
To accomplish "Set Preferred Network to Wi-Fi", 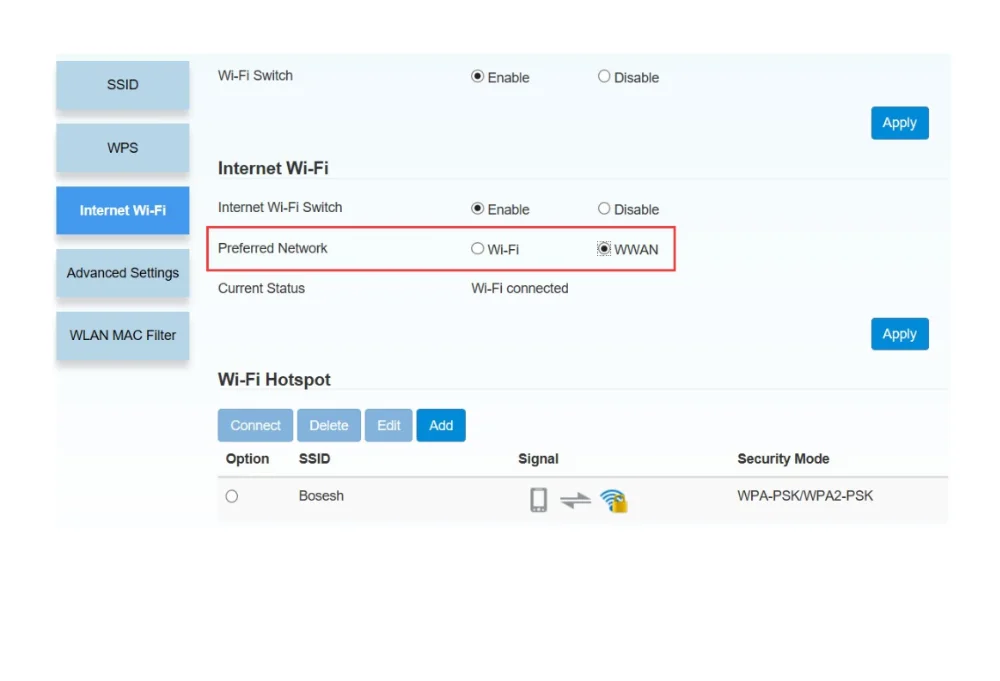I will [x=477, y=249].
